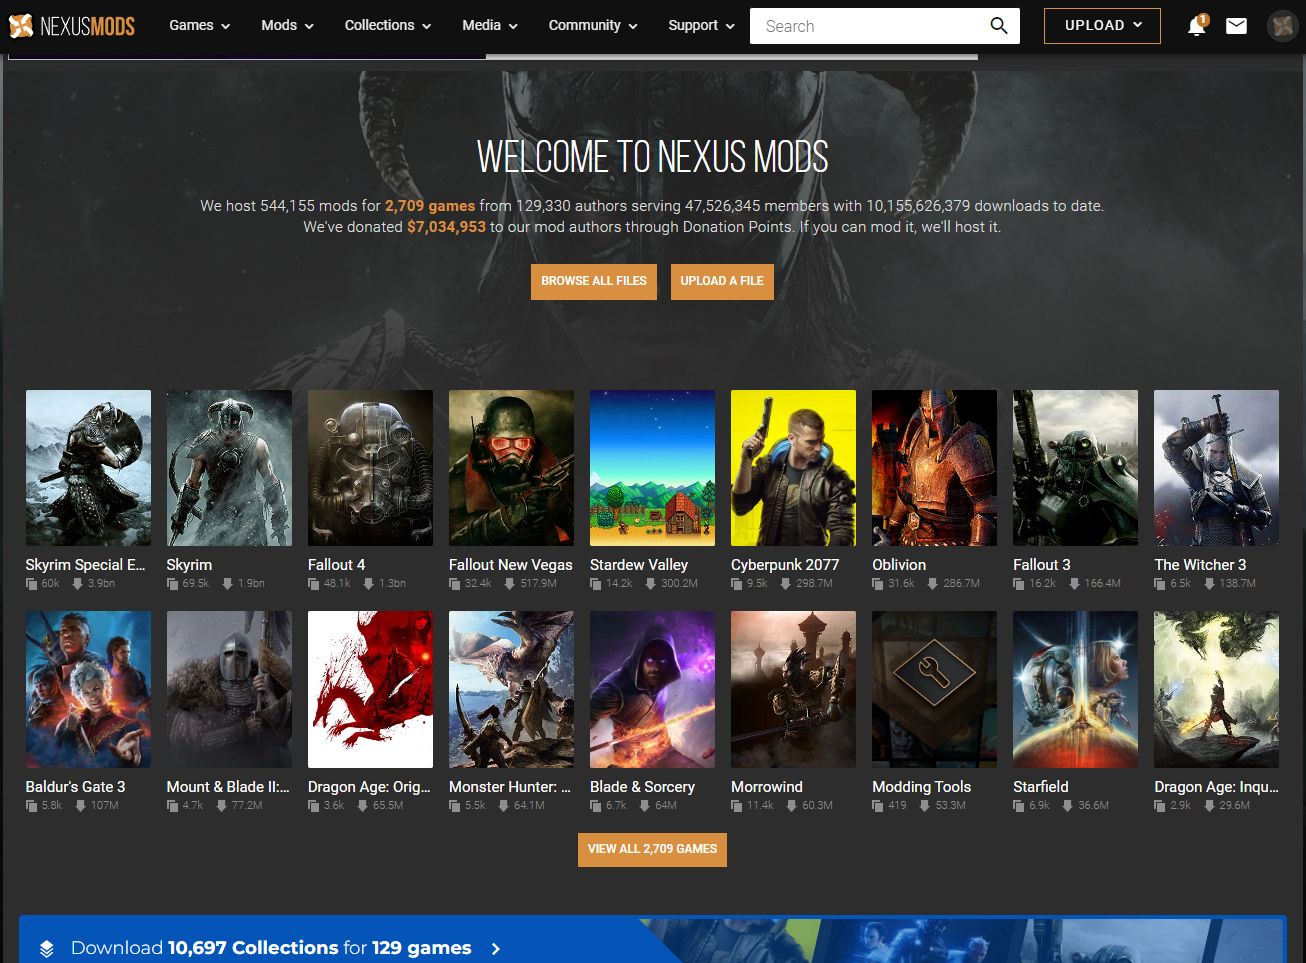The image size is (1306, 963).
Task: Expand the Mods menu
Action: pyautogui.click(x=287, y=26)
